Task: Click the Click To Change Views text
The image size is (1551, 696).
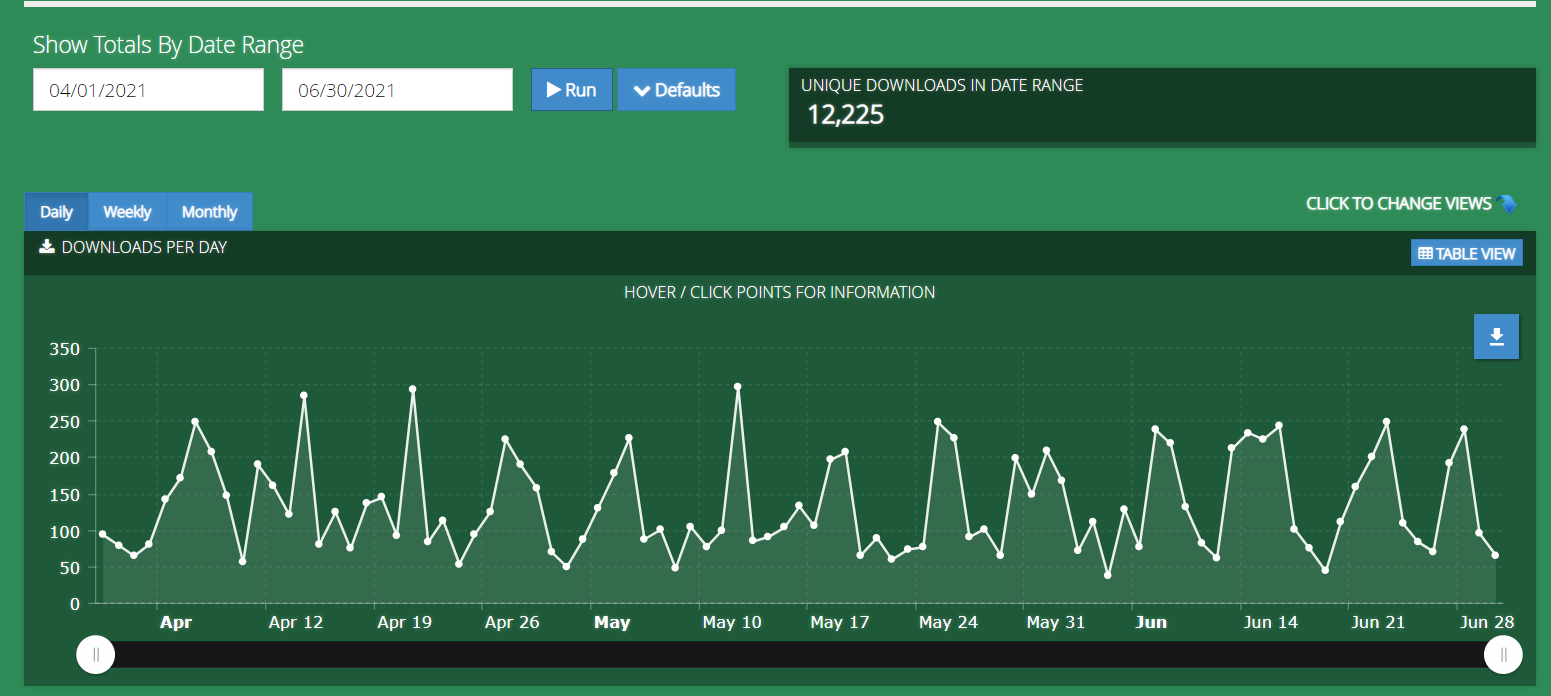Action: (x=1398, y=204)
